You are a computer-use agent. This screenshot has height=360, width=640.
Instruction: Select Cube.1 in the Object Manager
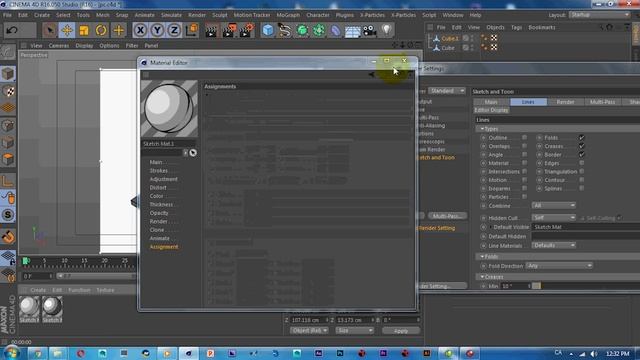click(x=449, y=38)
